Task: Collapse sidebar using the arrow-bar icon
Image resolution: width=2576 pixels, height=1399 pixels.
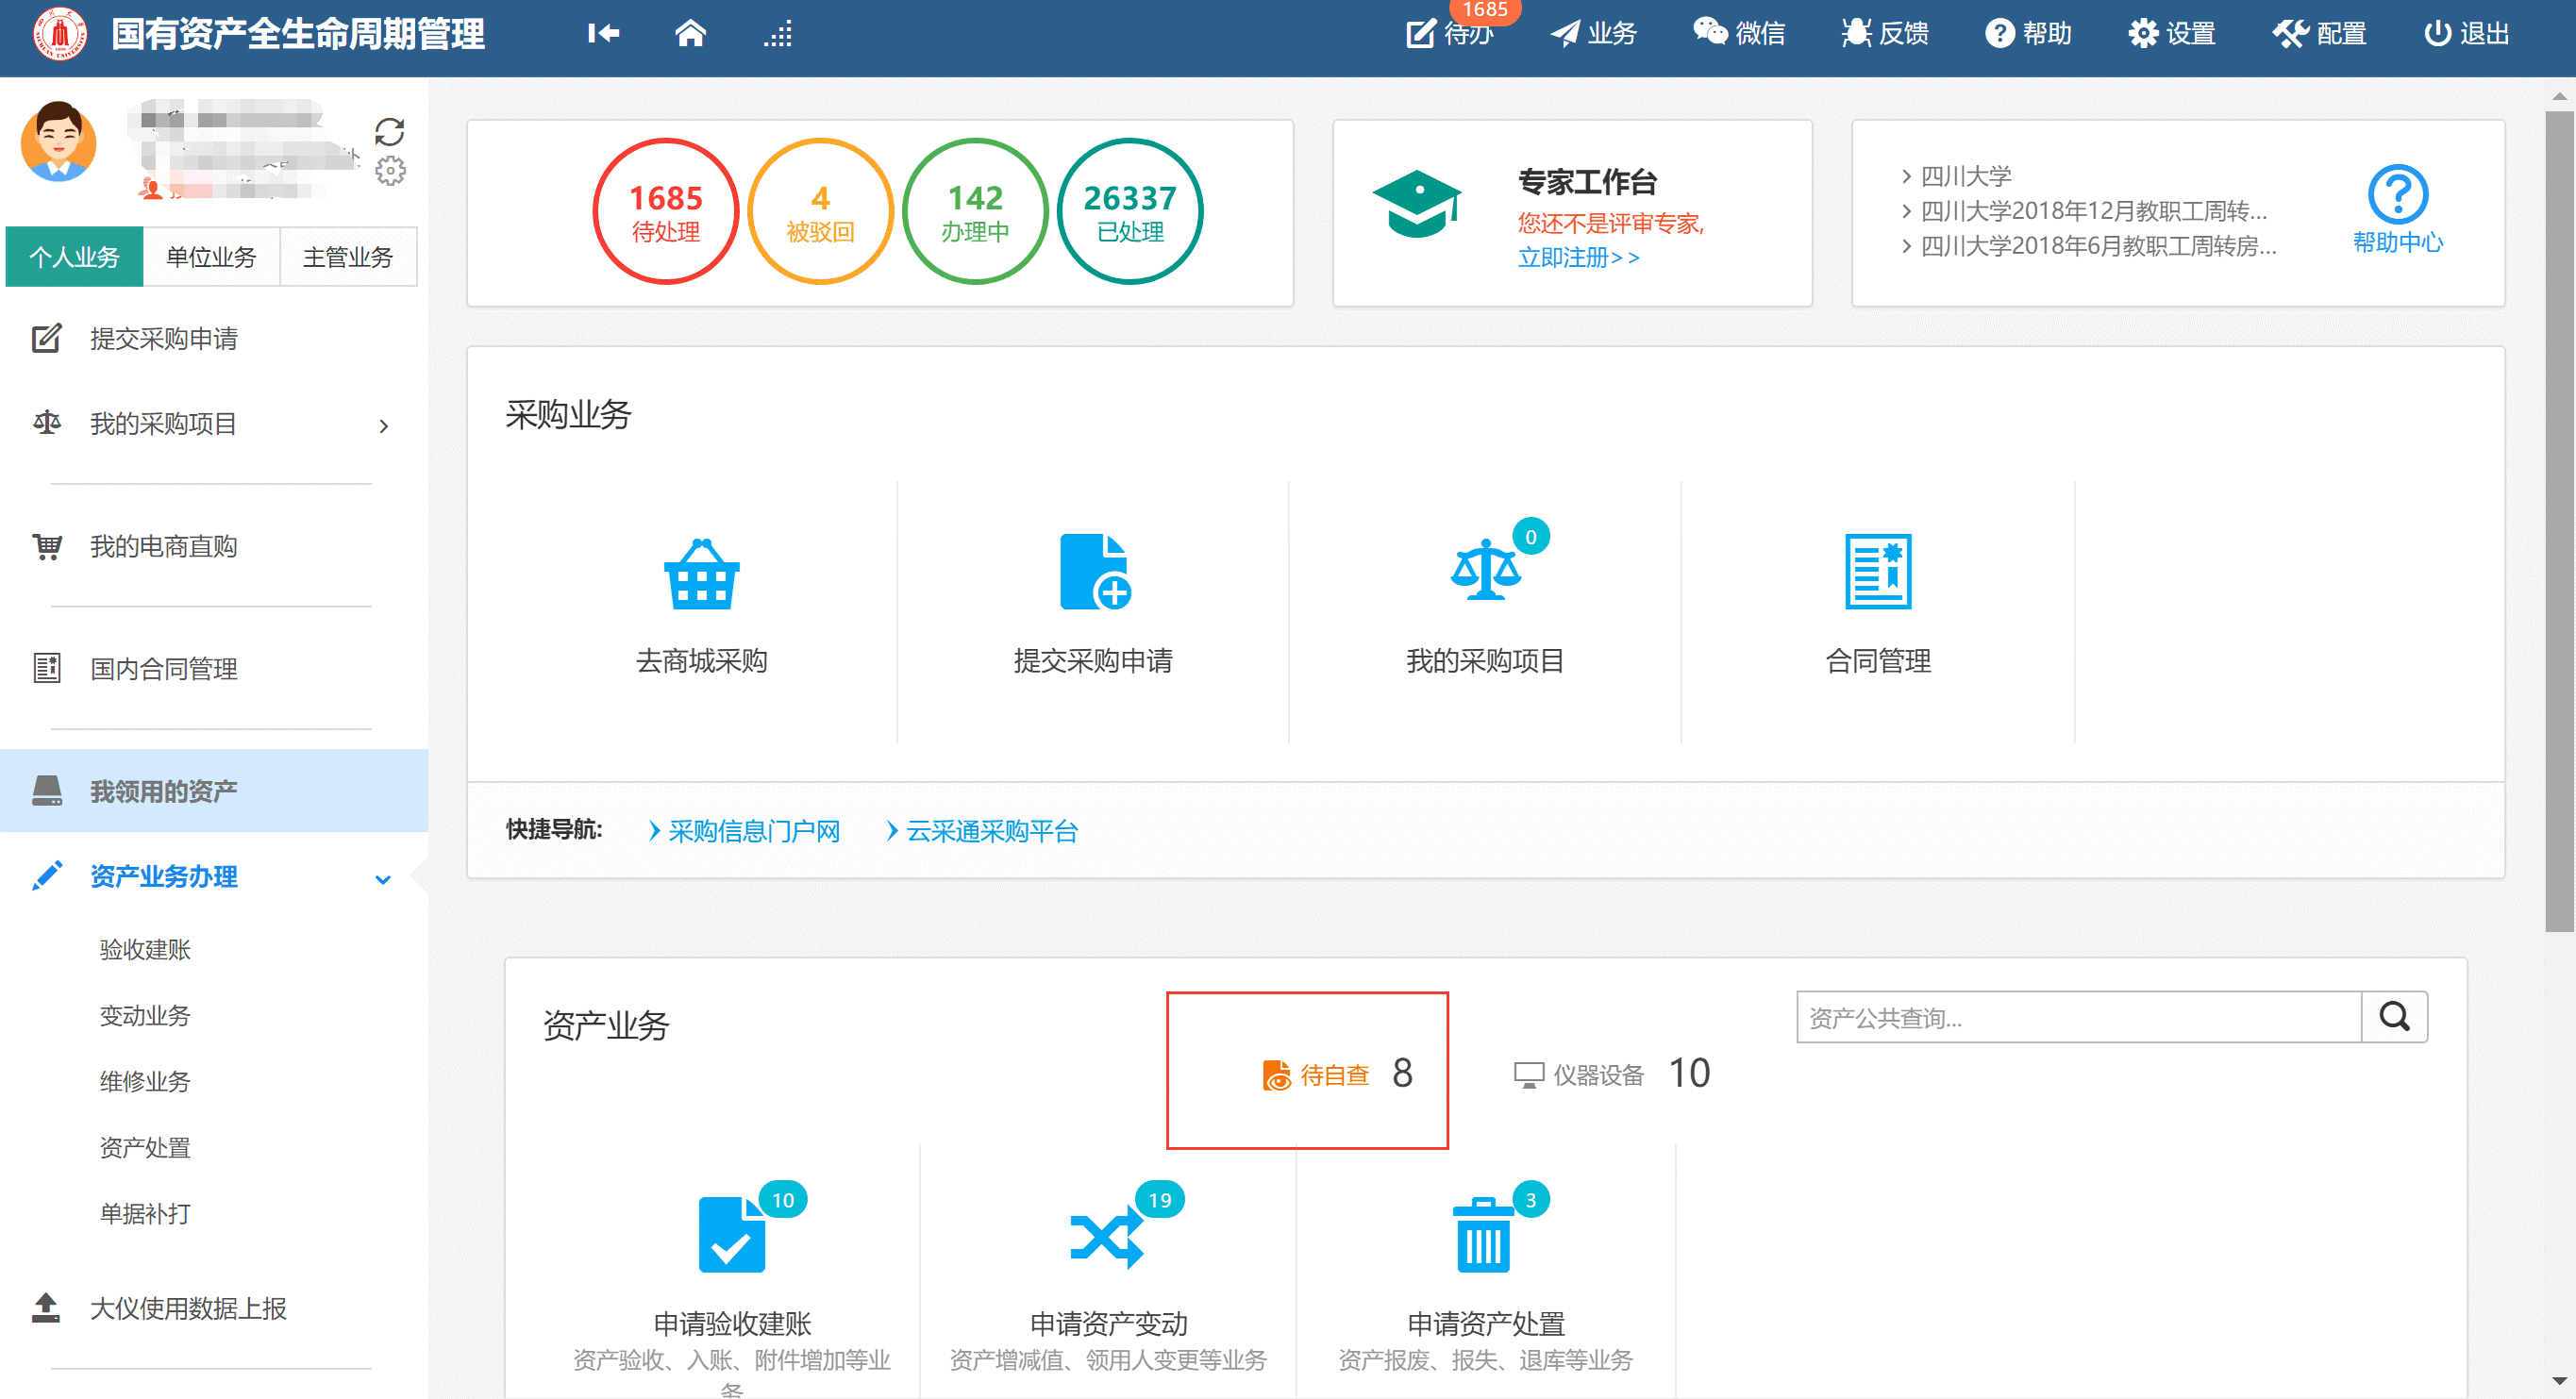Action: (x=603, y=34)
